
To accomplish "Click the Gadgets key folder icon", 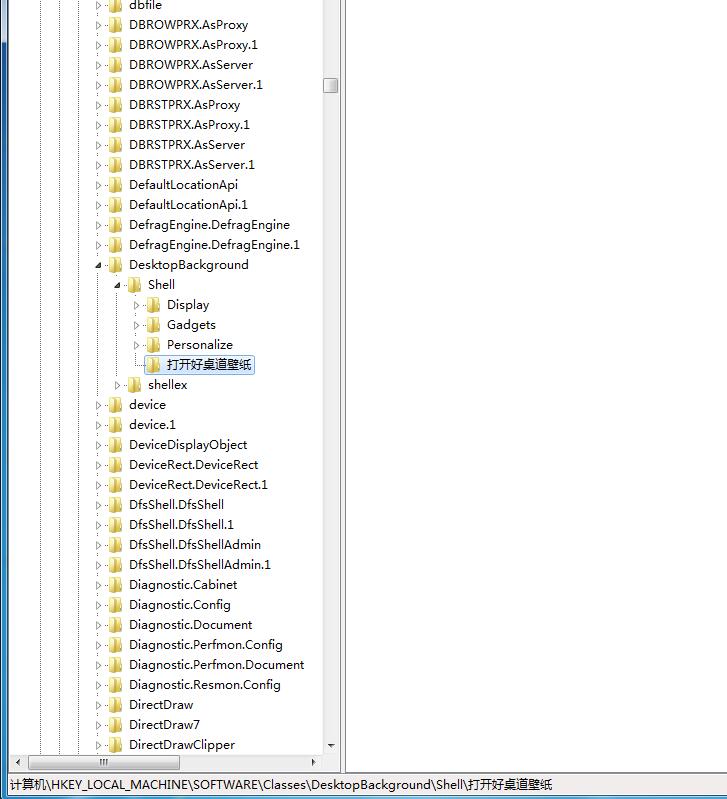I will tap(153, 325).
